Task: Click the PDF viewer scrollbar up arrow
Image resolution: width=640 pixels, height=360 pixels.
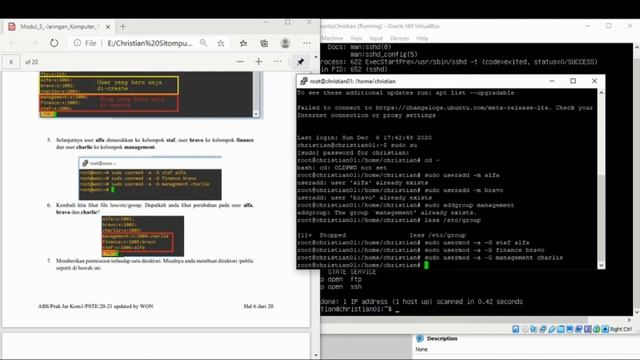Action: click(316, 57)
